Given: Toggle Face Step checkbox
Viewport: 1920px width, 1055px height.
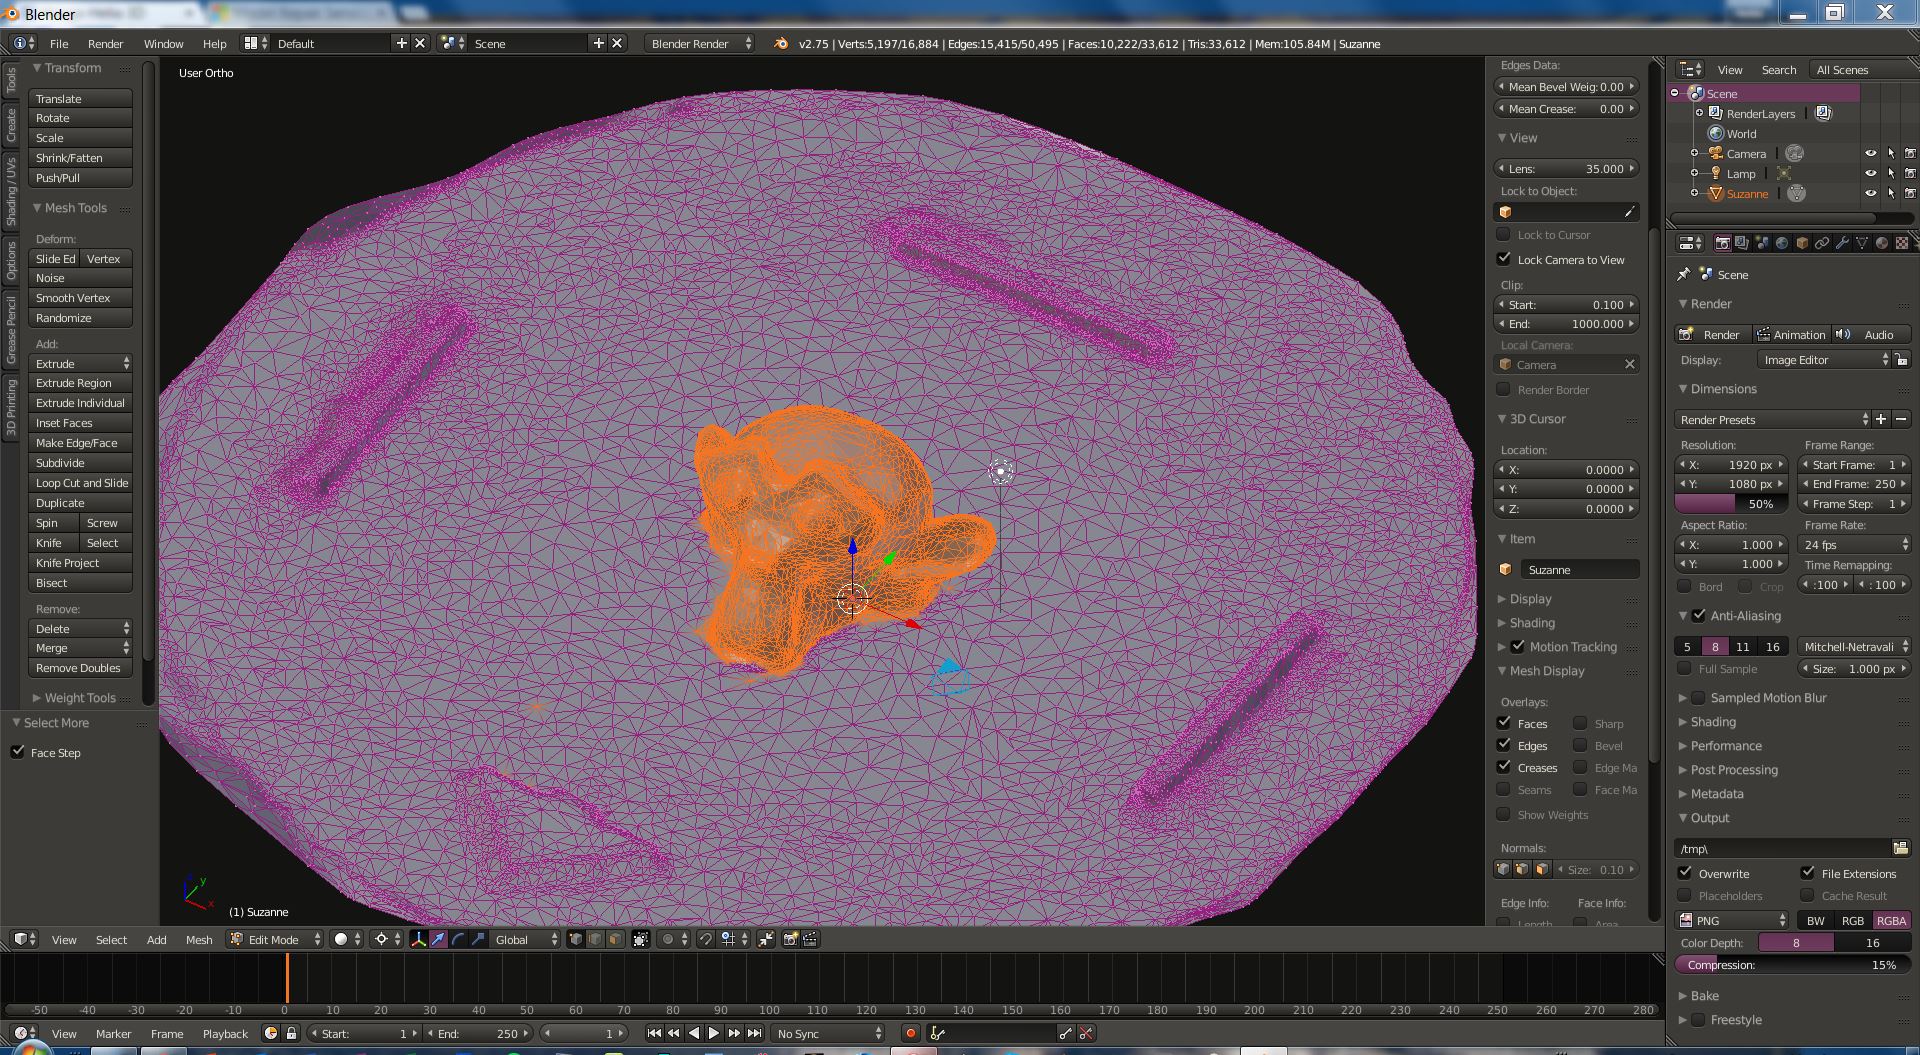Looking at the screenshot, I should [x=18, y=752].
